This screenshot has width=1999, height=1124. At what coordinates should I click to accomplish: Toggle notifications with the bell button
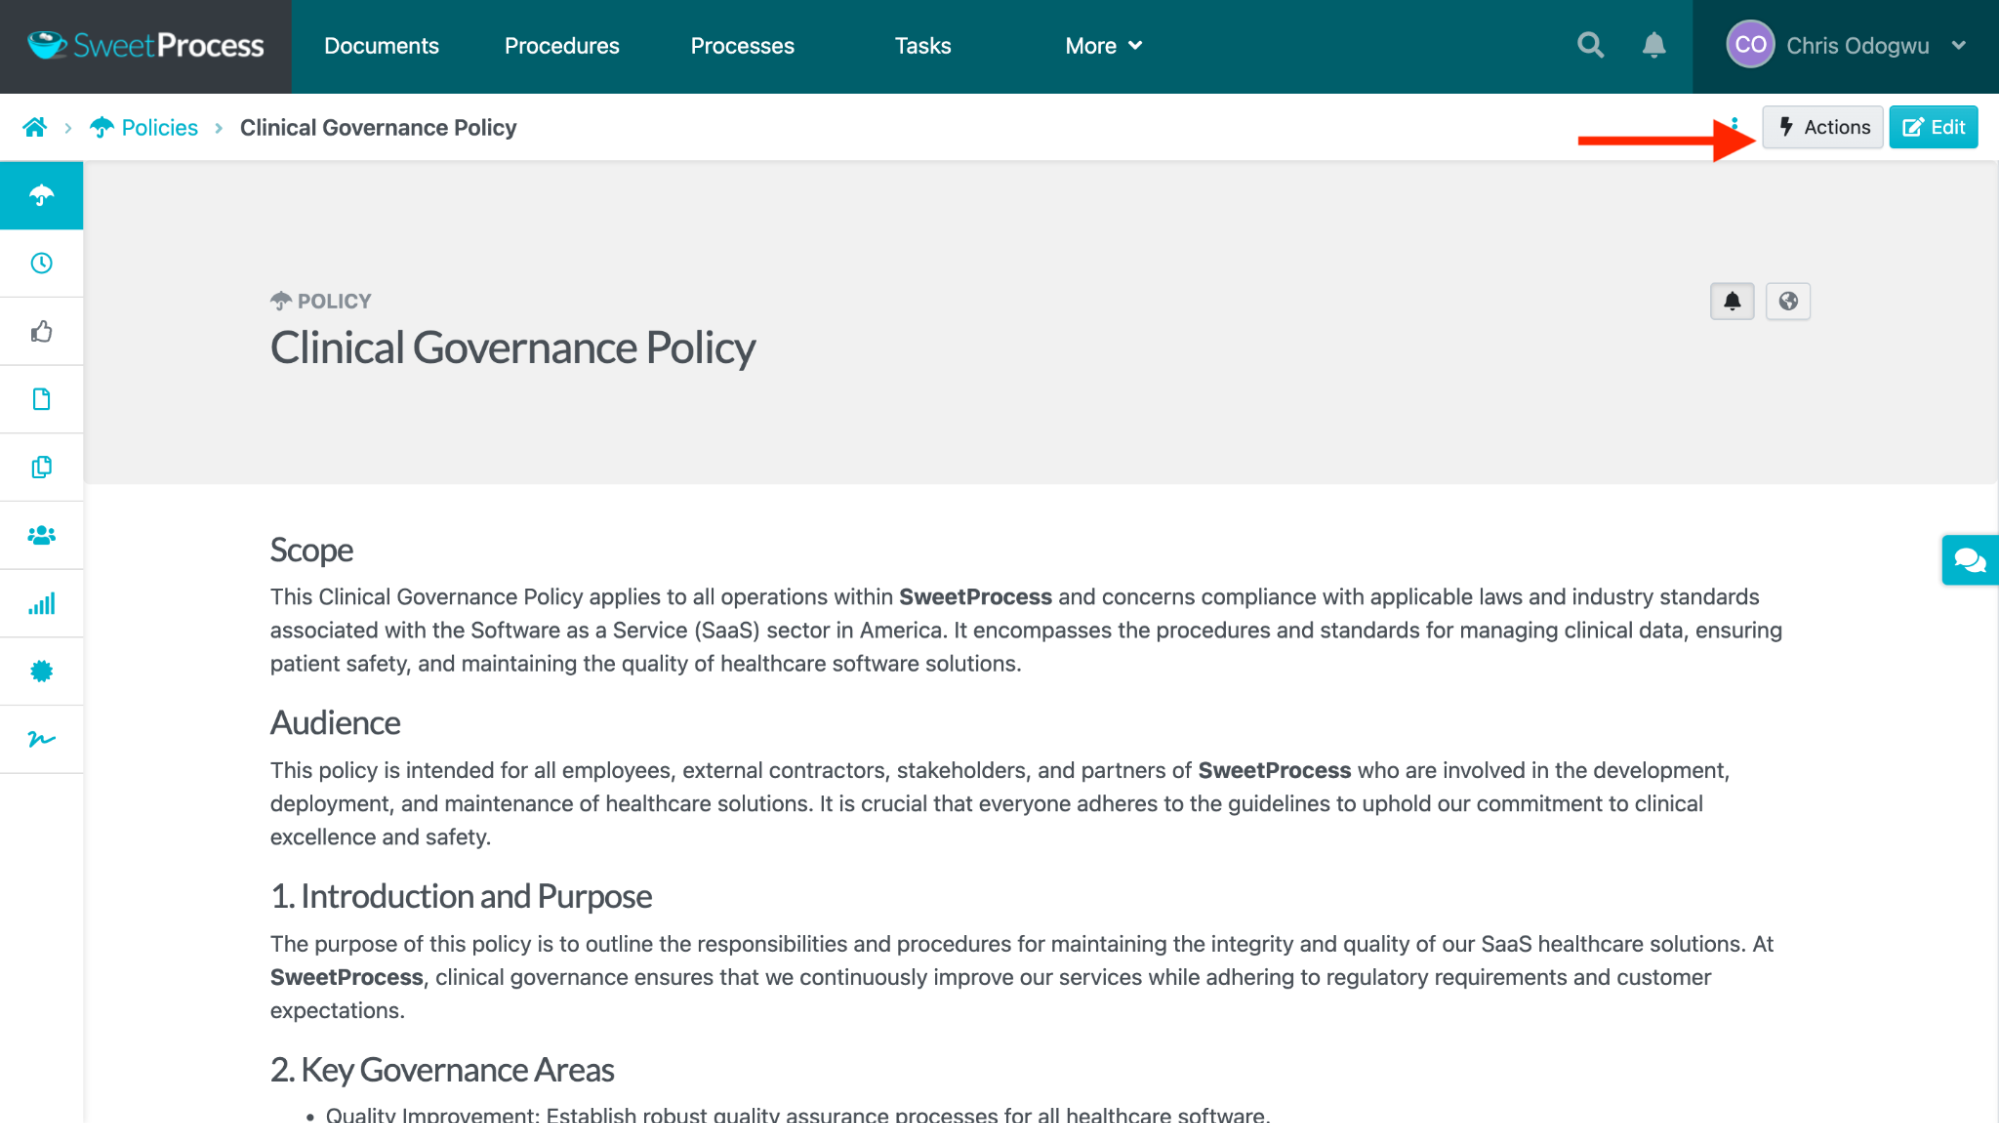point(1732,301)
